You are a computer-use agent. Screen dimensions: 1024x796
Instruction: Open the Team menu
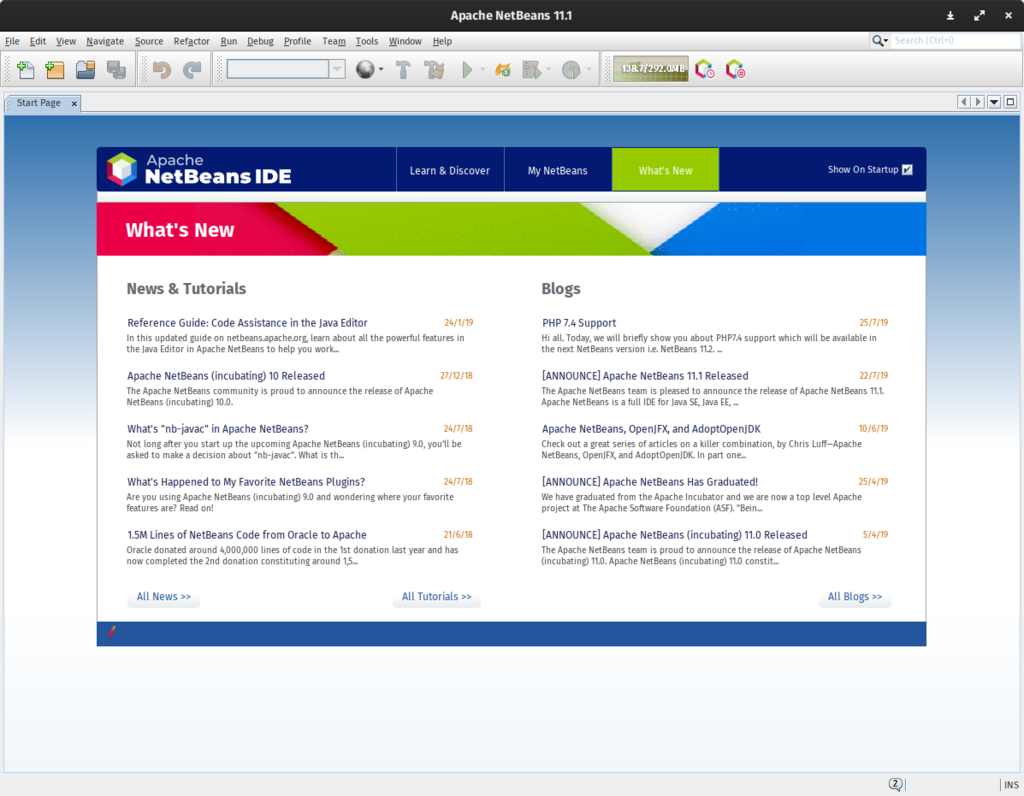click(x=334, y=41)
